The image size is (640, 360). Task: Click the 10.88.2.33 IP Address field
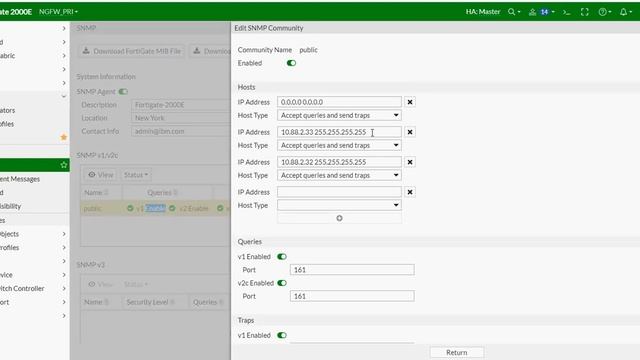click(339, 132)
